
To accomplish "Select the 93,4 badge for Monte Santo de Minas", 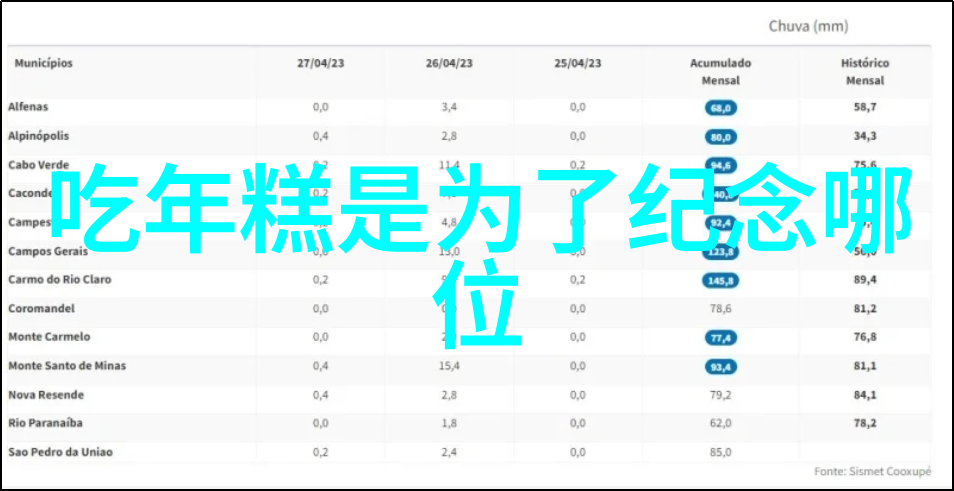I will 720,367.
